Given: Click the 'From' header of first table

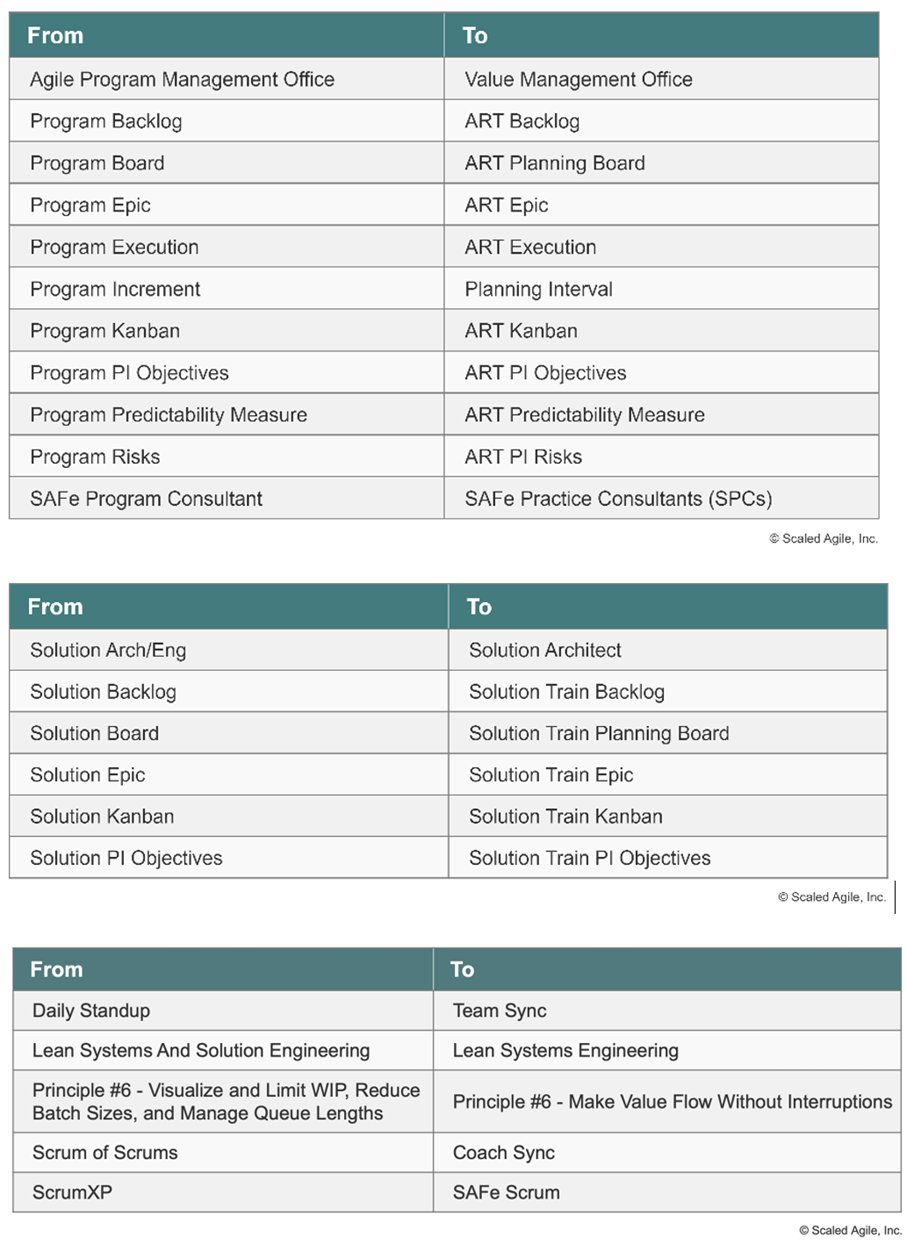Looking at the screenshot, I should 227,35.
